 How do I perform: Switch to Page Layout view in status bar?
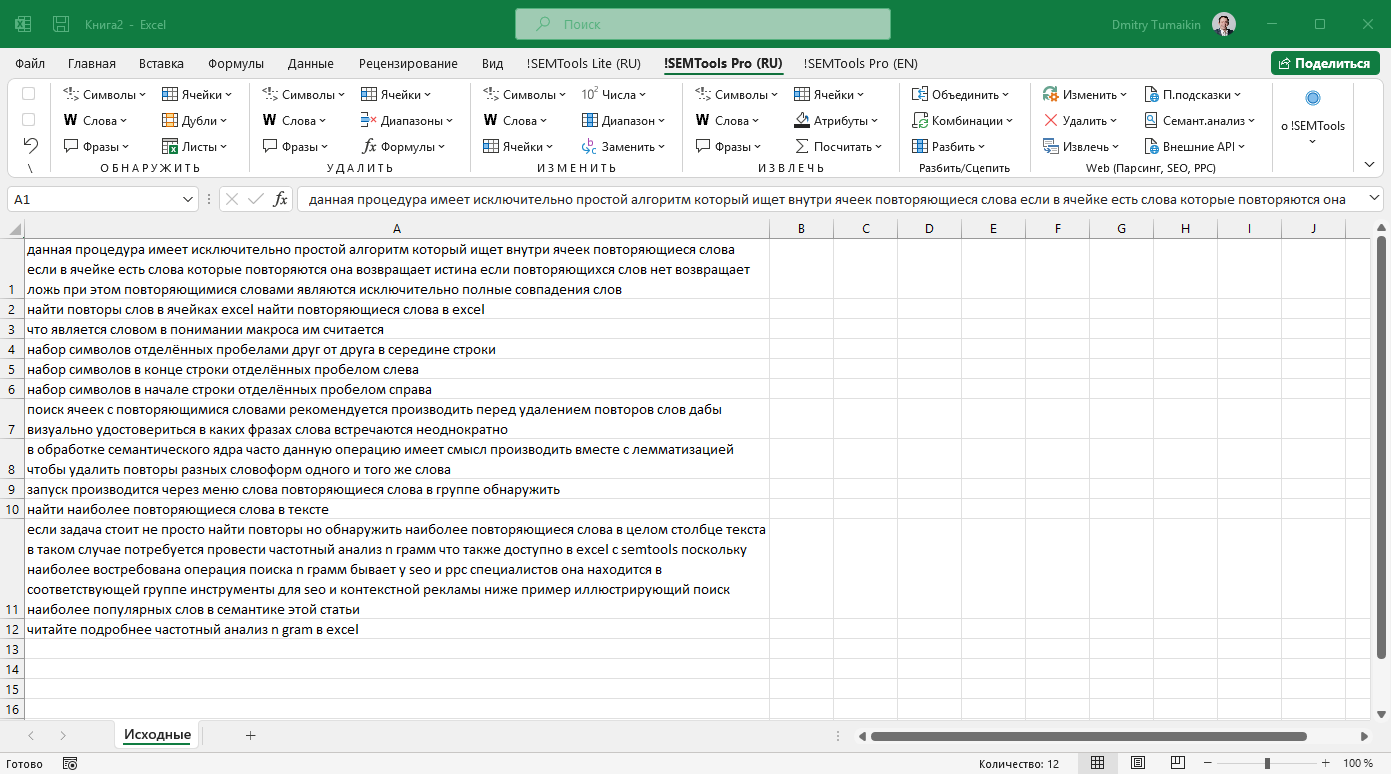tap(1137, 763)
